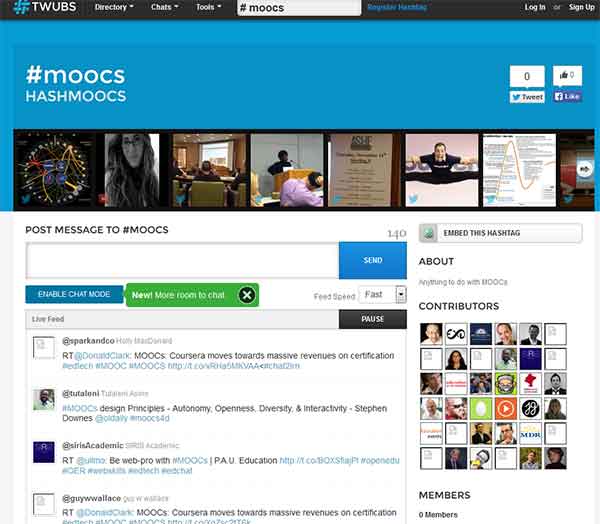The image size is (600, 524).
Task: Click the #openedu hashtag in sirisAcademic tweet
Action: (x=380, y=460)
